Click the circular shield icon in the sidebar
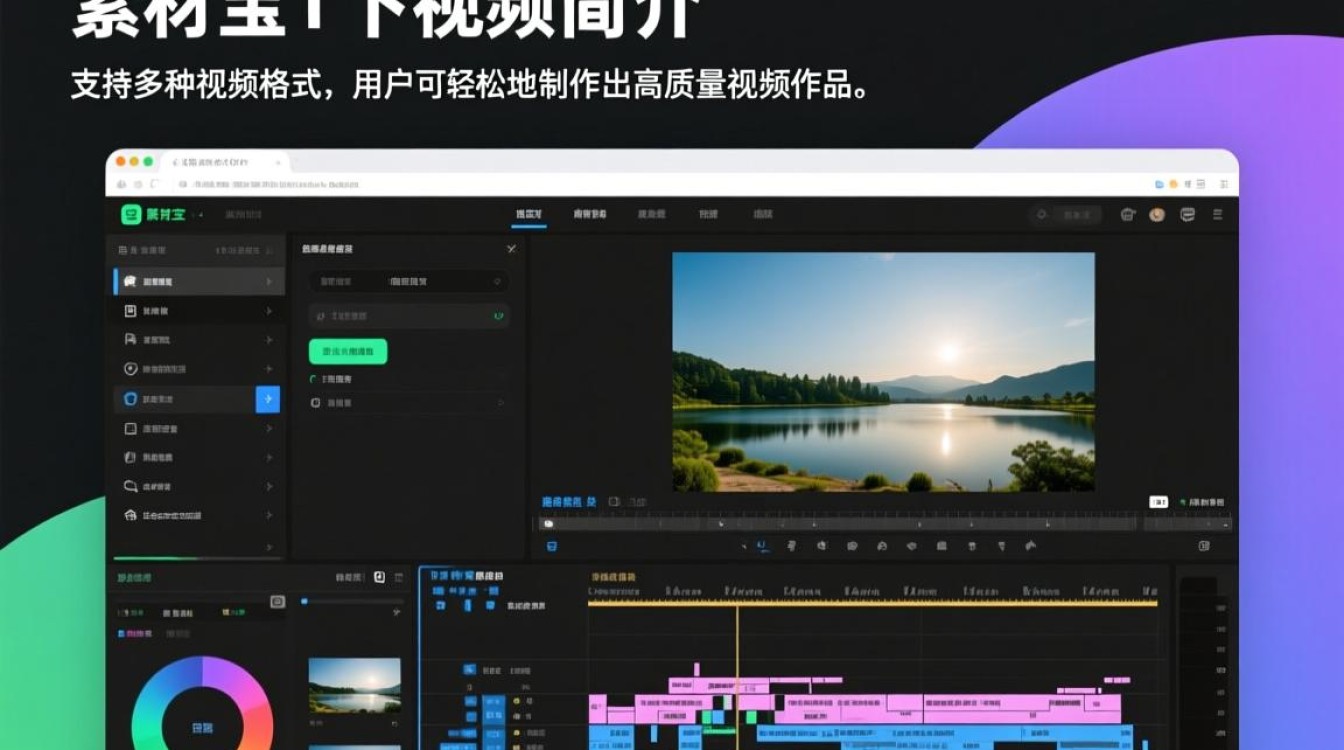 (x=130, y=369)
